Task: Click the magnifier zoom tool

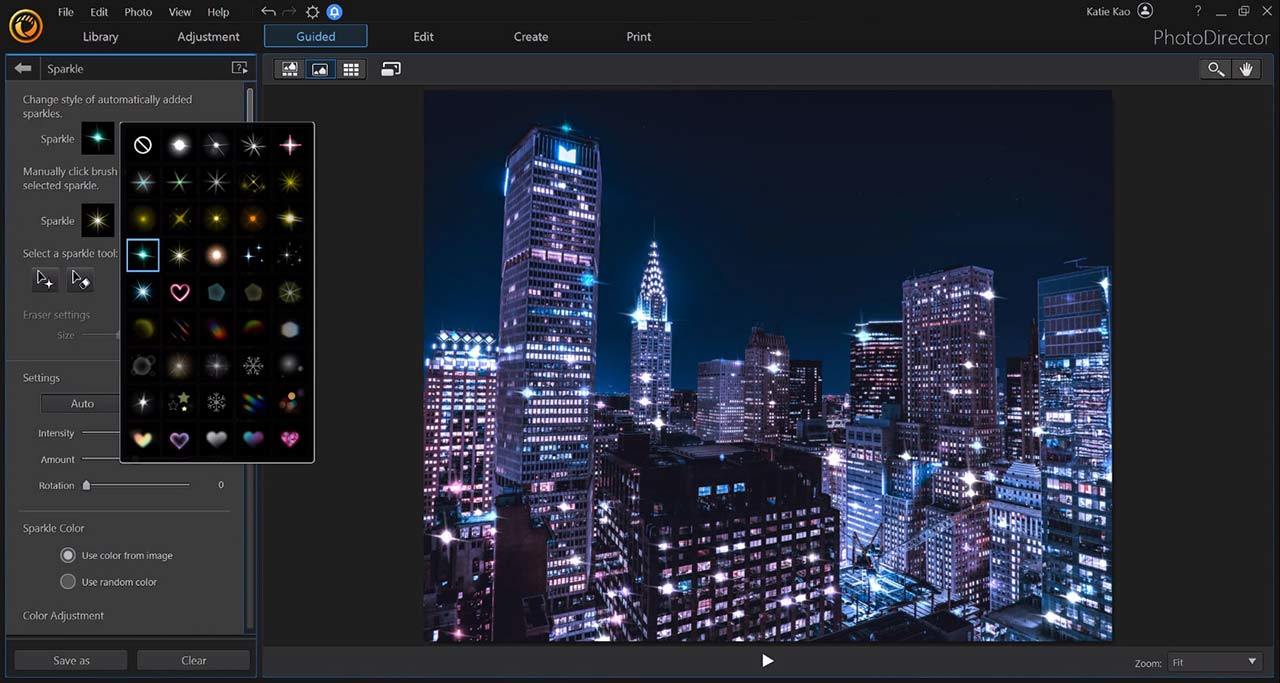Action: 1215,69
